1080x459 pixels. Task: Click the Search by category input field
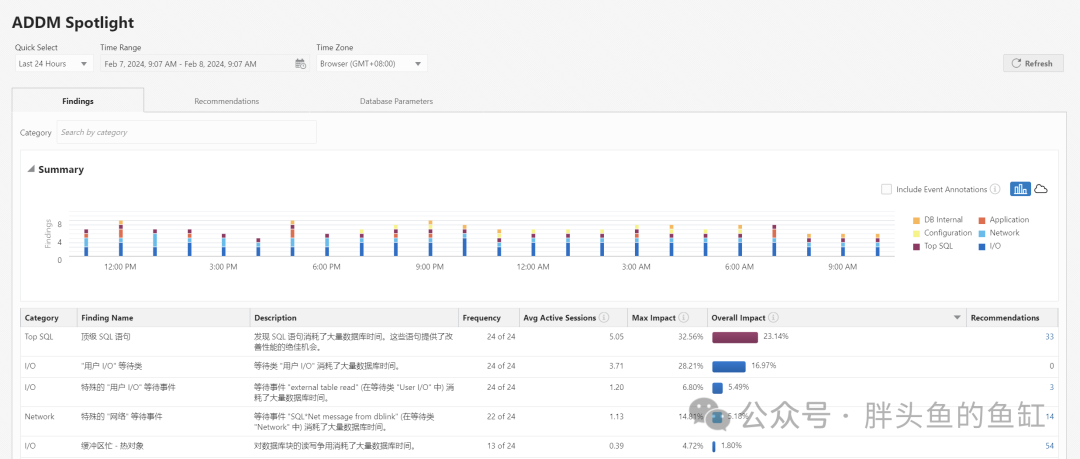coord(187,132)
